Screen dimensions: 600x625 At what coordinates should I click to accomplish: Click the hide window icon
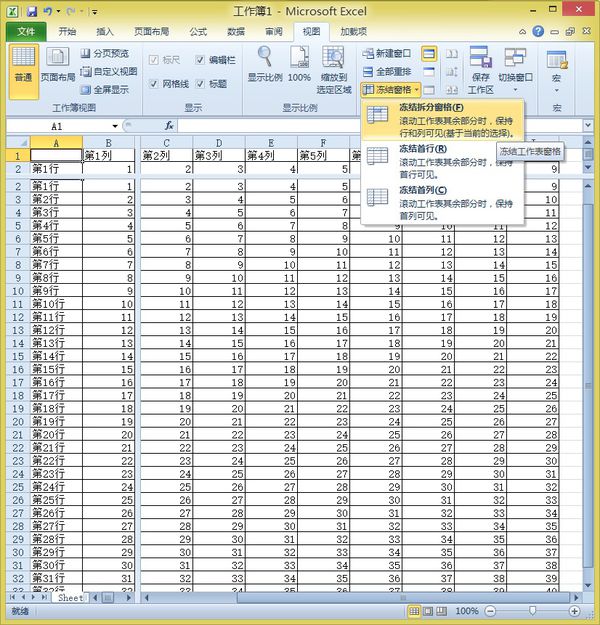tap(429, 72)
